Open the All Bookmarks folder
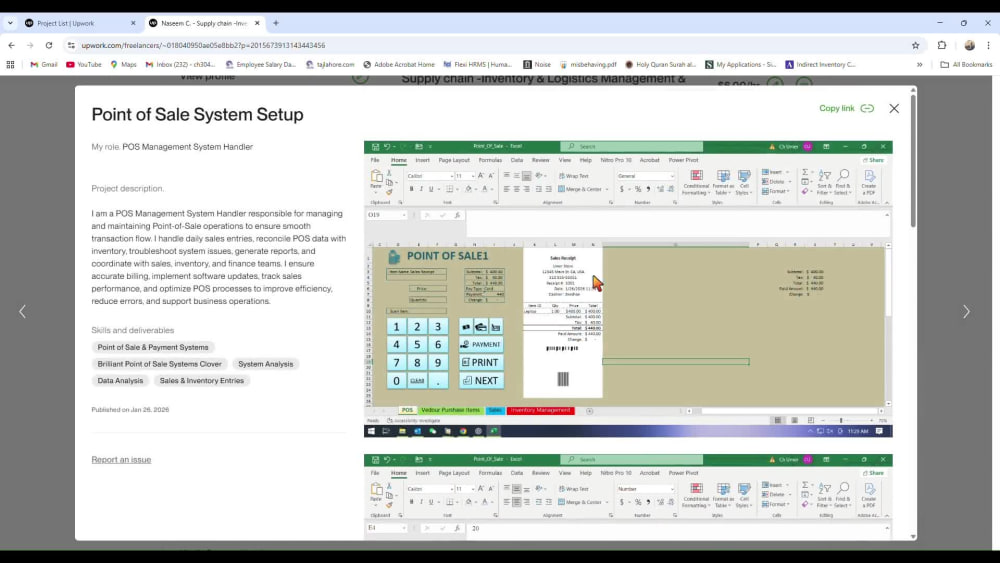This screenshot has width=1000, height=563. click(966, 64)
